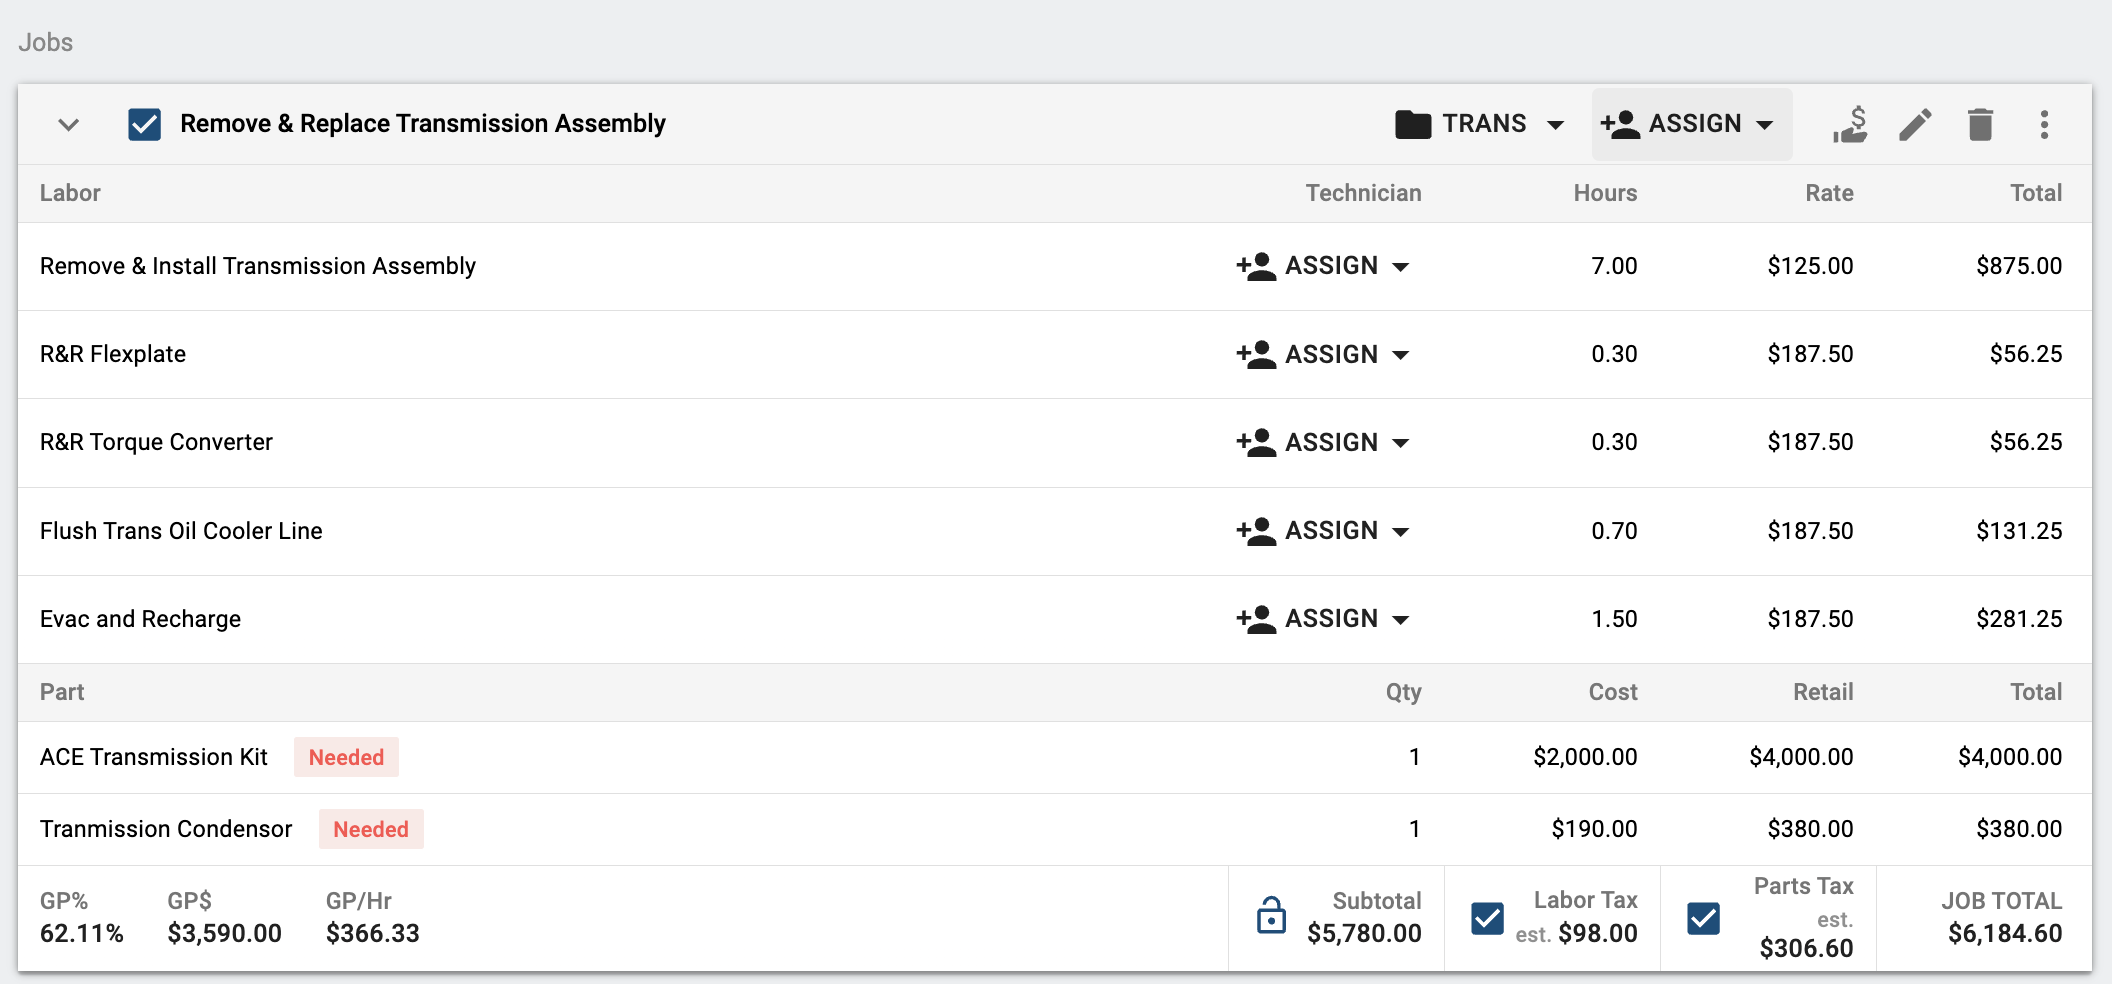This screenshot has height=984, width=2112.
Task: Assign technician for Flush Trans Oil Cooler Line
Action: 1323,531
